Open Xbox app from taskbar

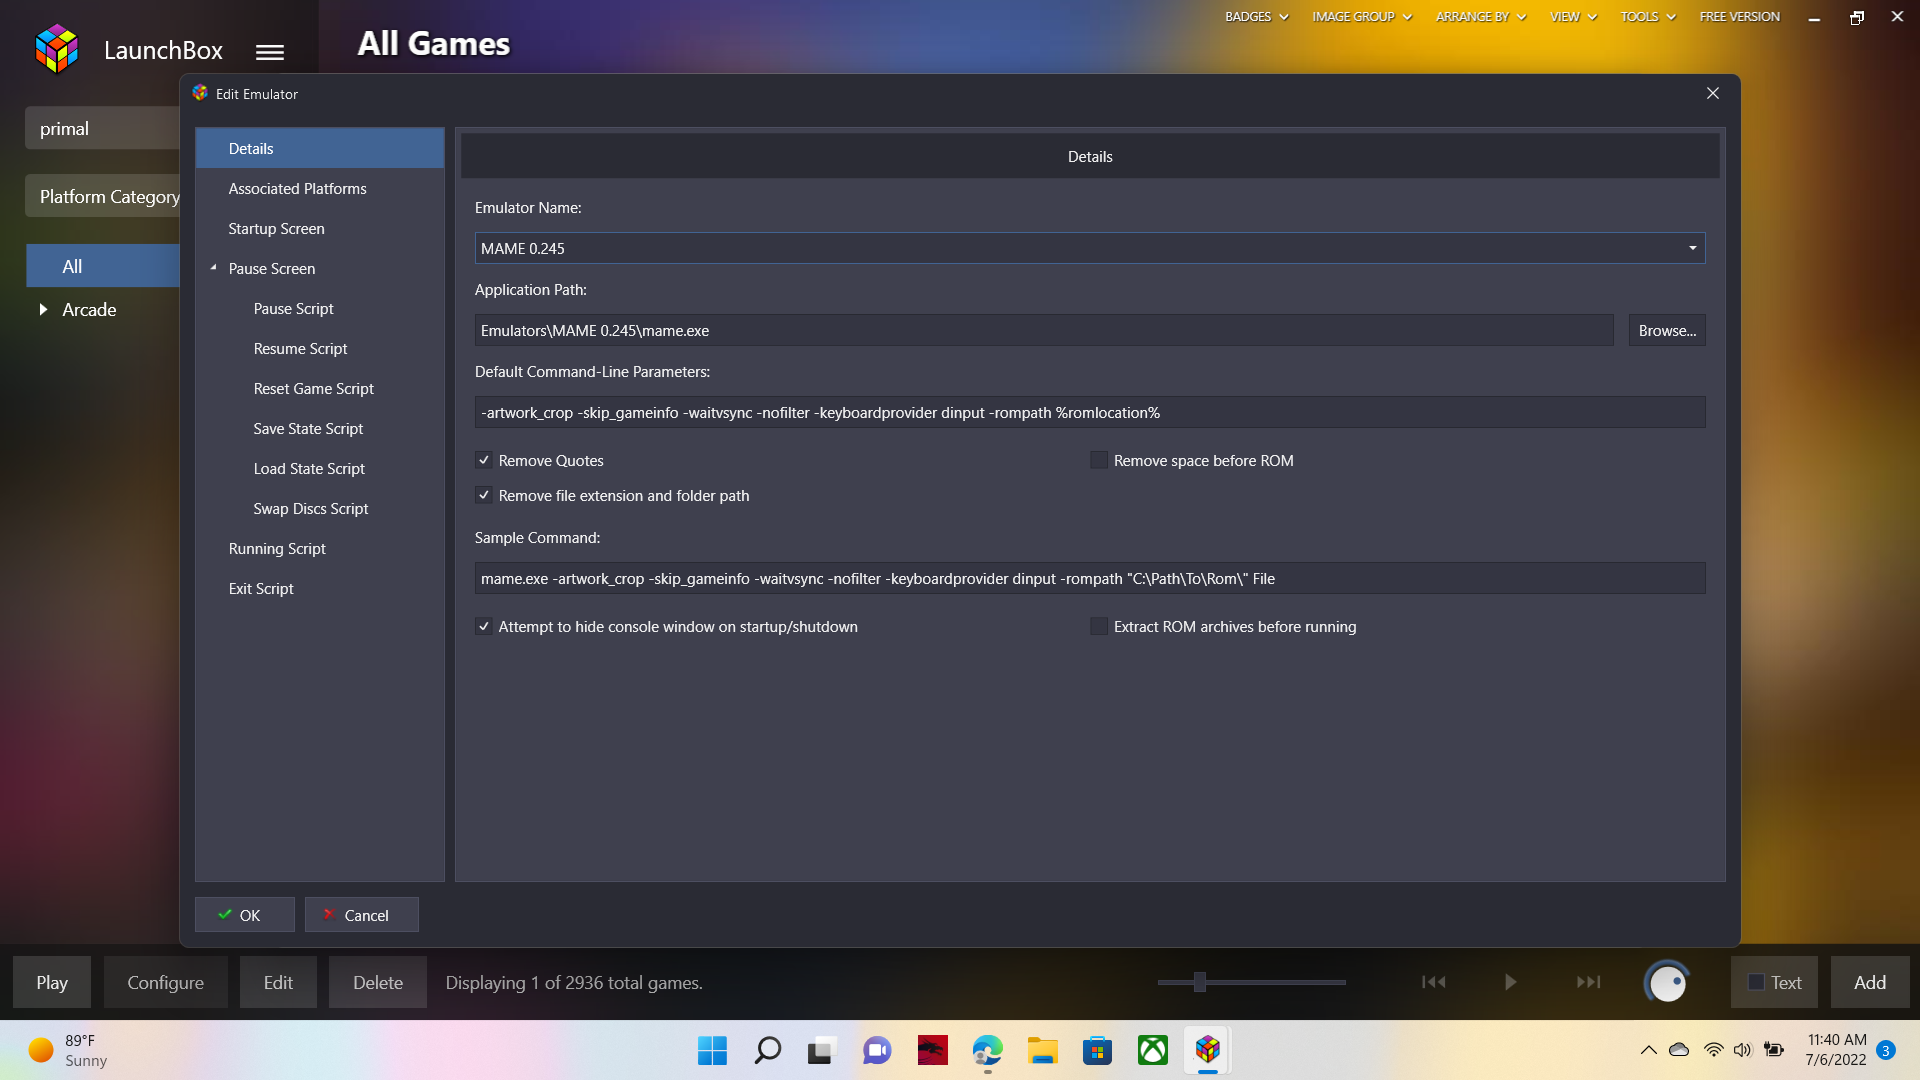1152,1050
